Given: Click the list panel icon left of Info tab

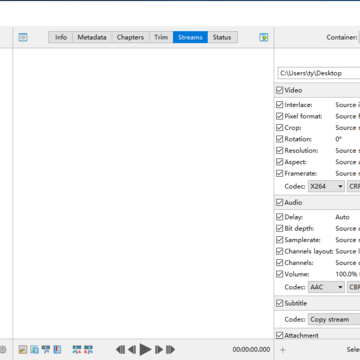Looking at the screenshot, I should point(23,37).
